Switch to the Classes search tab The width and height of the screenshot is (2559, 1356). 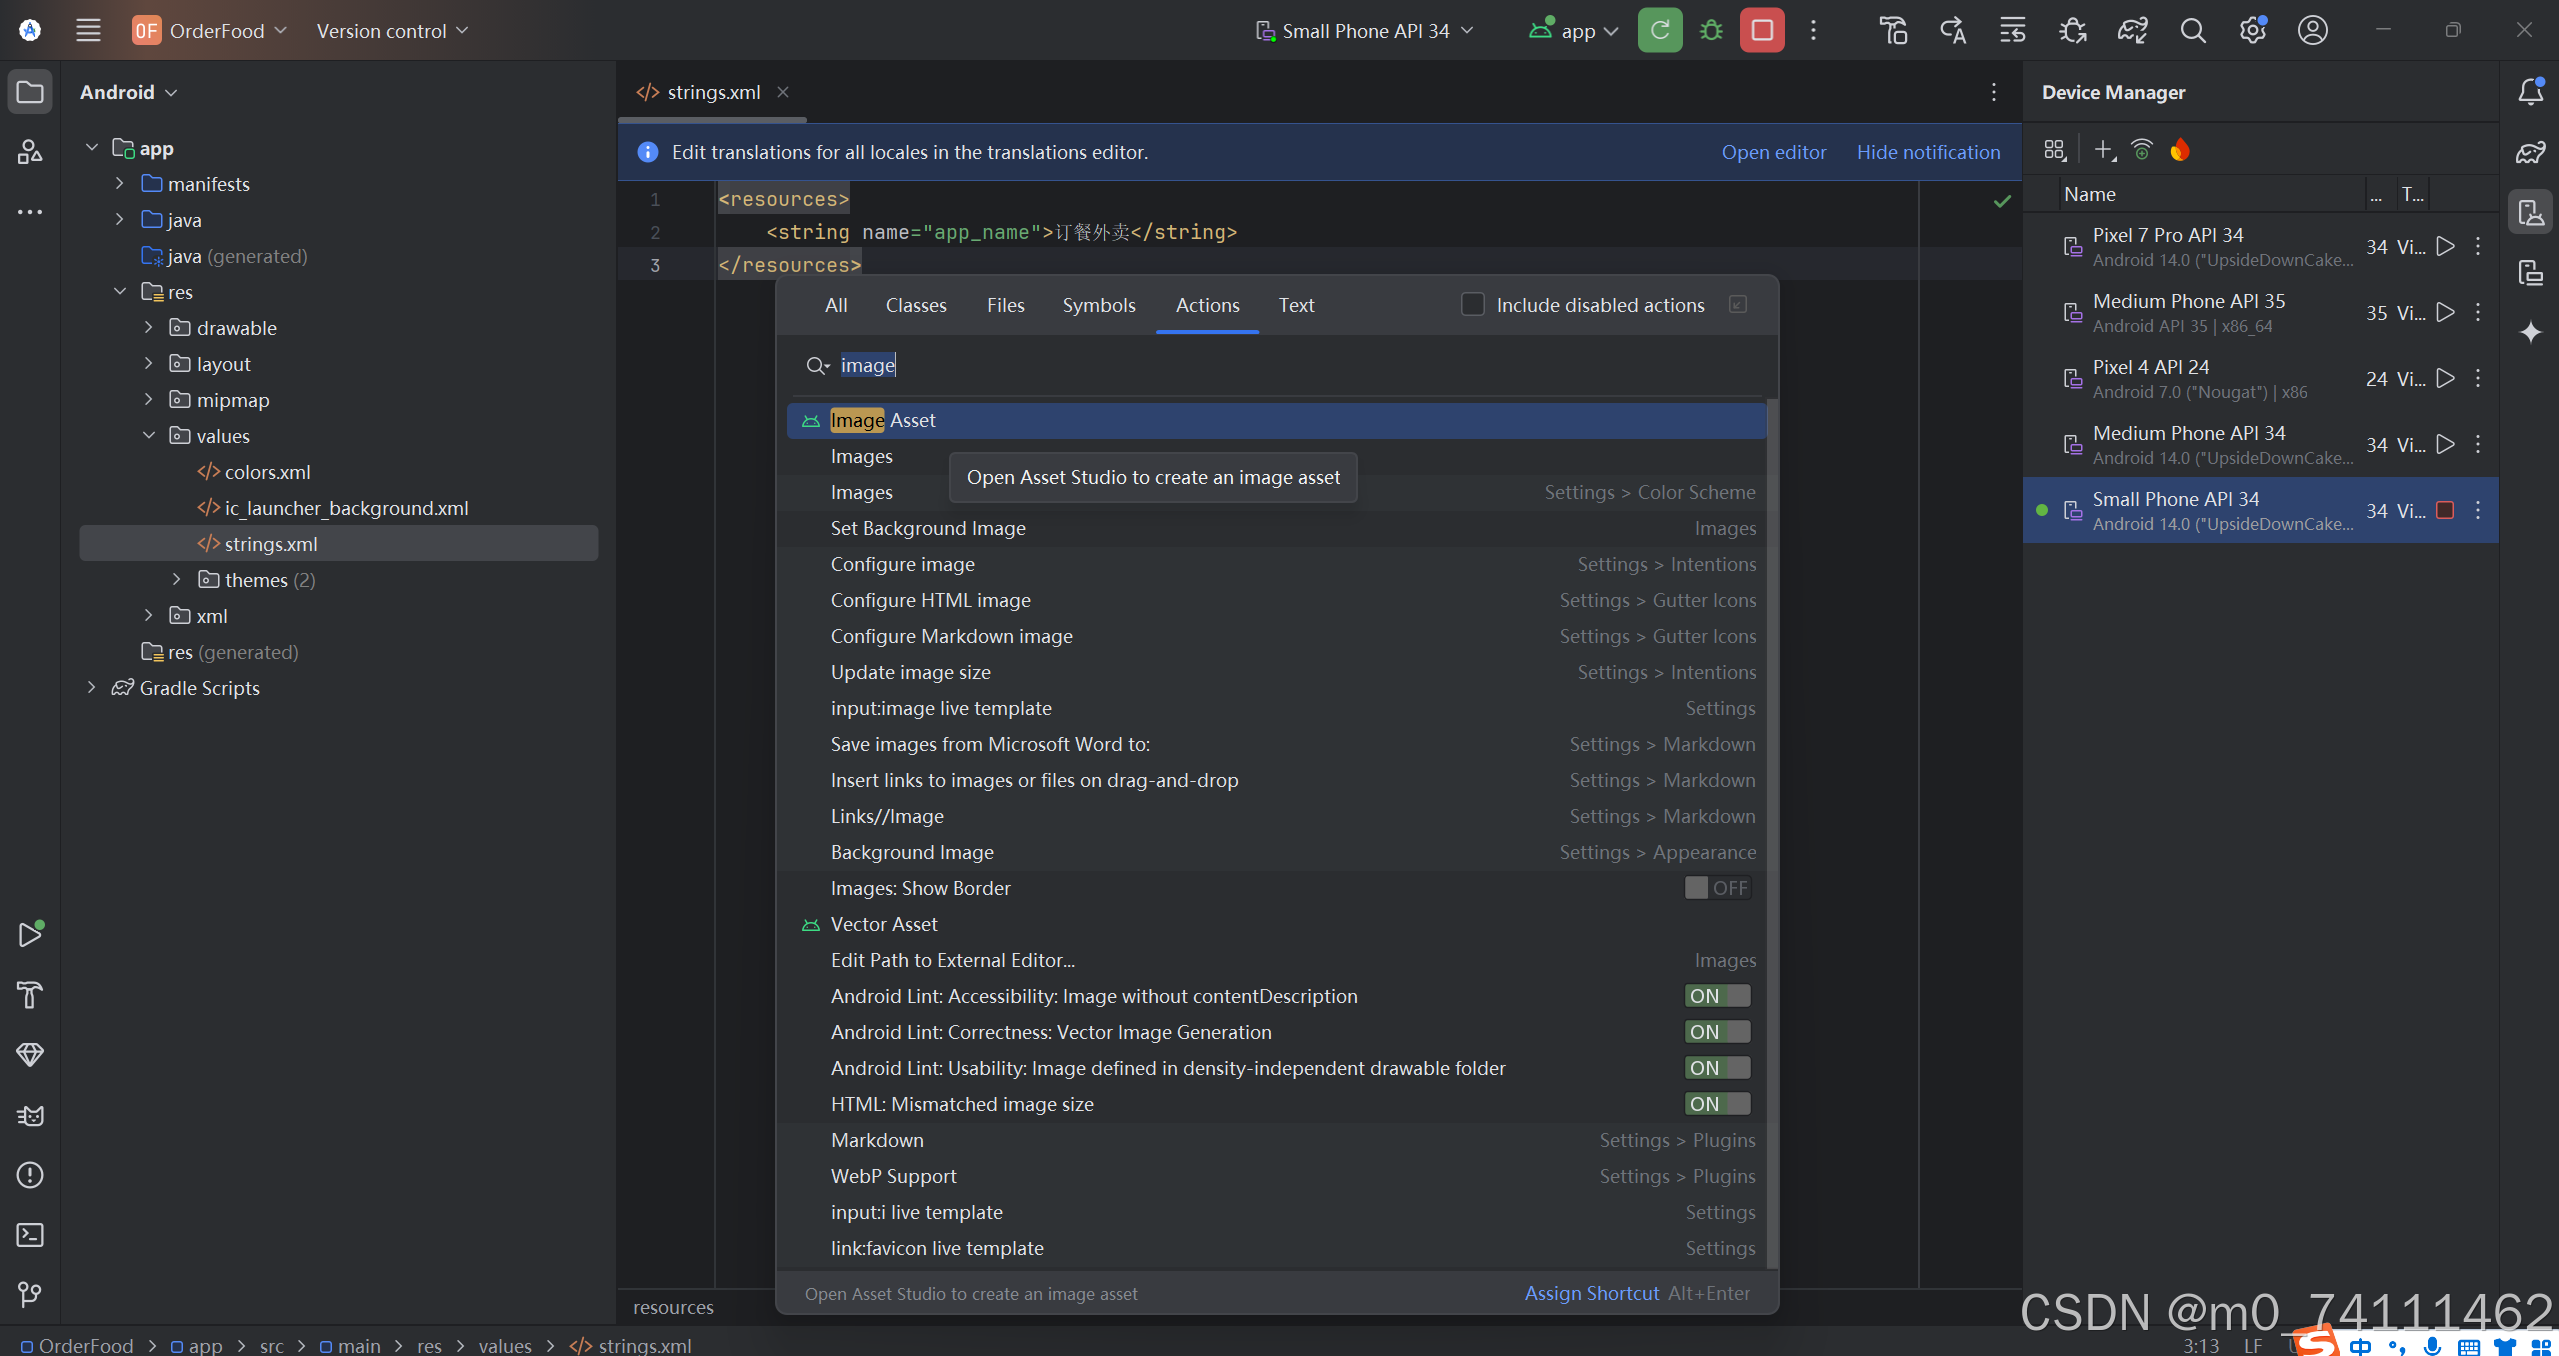915,305
